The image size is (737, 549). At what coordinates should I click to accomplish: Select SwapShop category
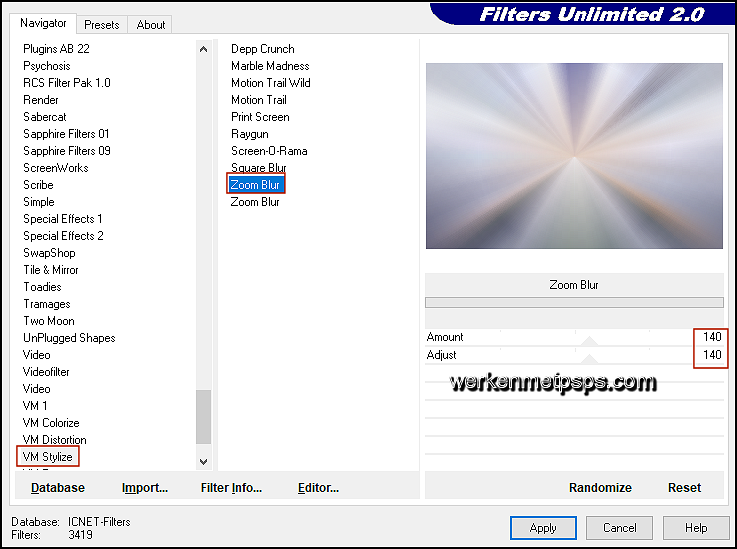[49, 253]
